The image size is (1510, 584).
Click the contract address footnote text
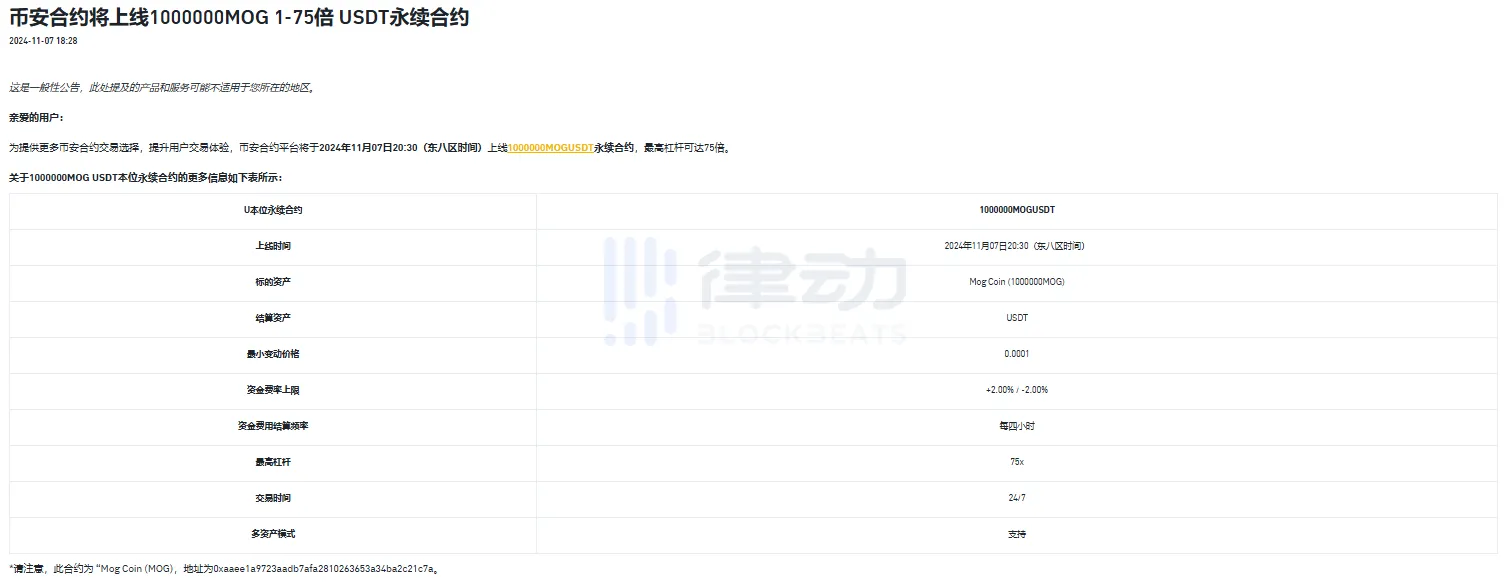click(x=225, y=569)
